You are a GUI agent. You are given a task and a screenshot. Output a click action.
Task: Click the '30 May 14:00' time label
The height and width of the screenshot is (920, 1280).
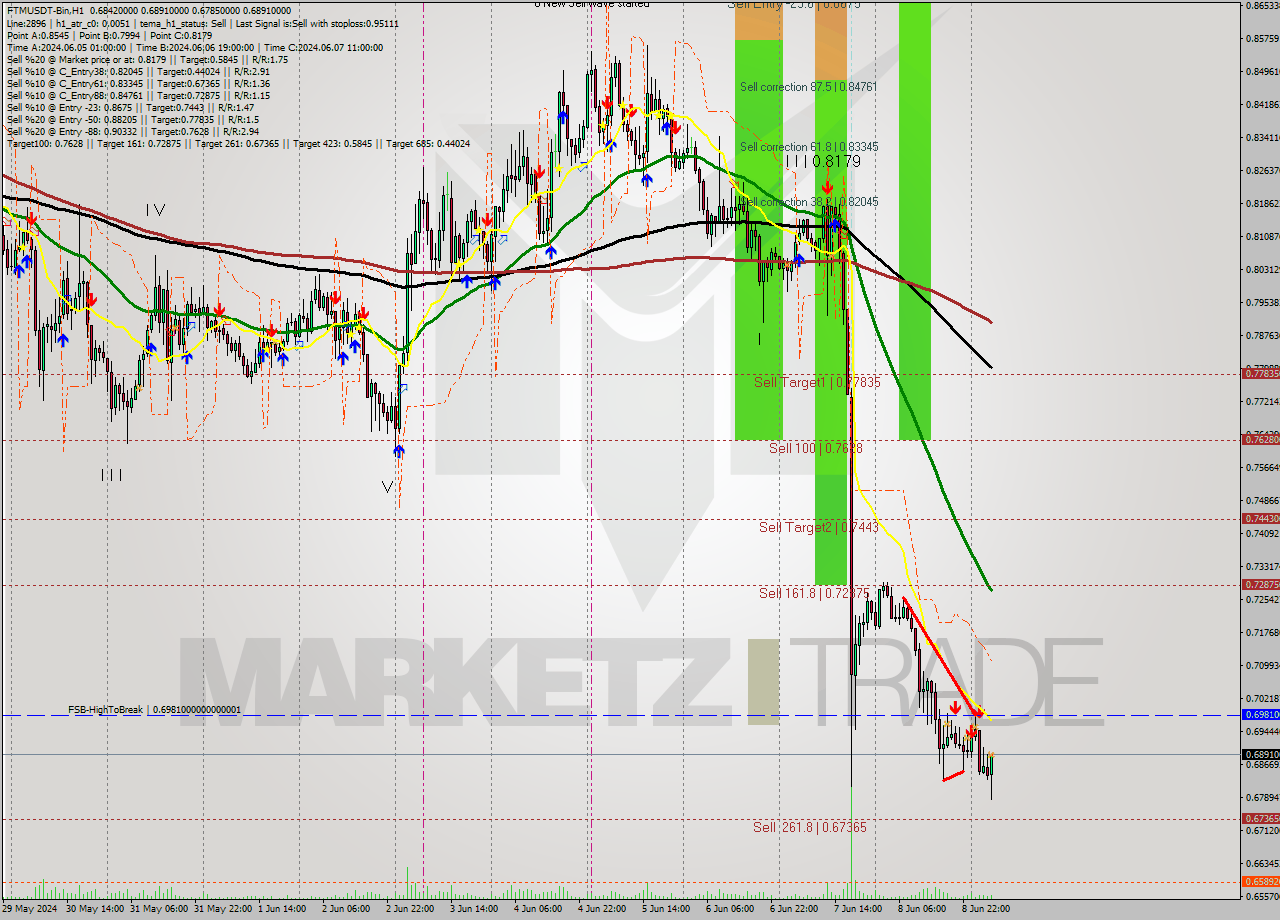pos(96,909)
